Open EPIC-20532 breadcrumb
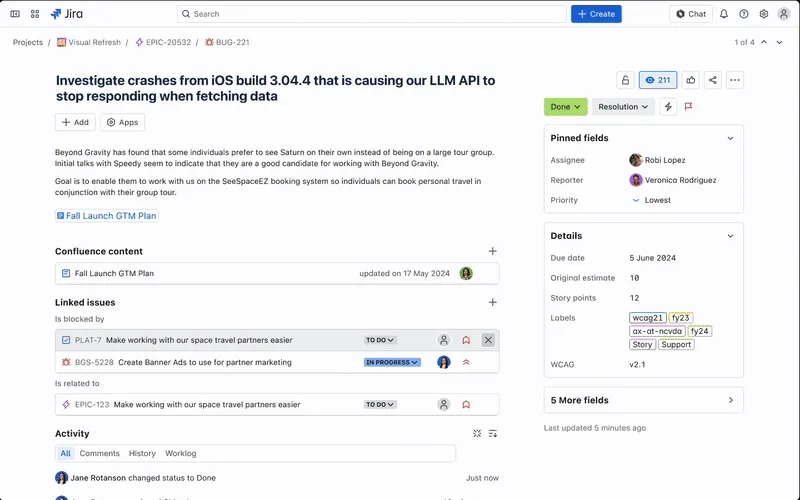The image size is (800, 500). pos(163,42)
